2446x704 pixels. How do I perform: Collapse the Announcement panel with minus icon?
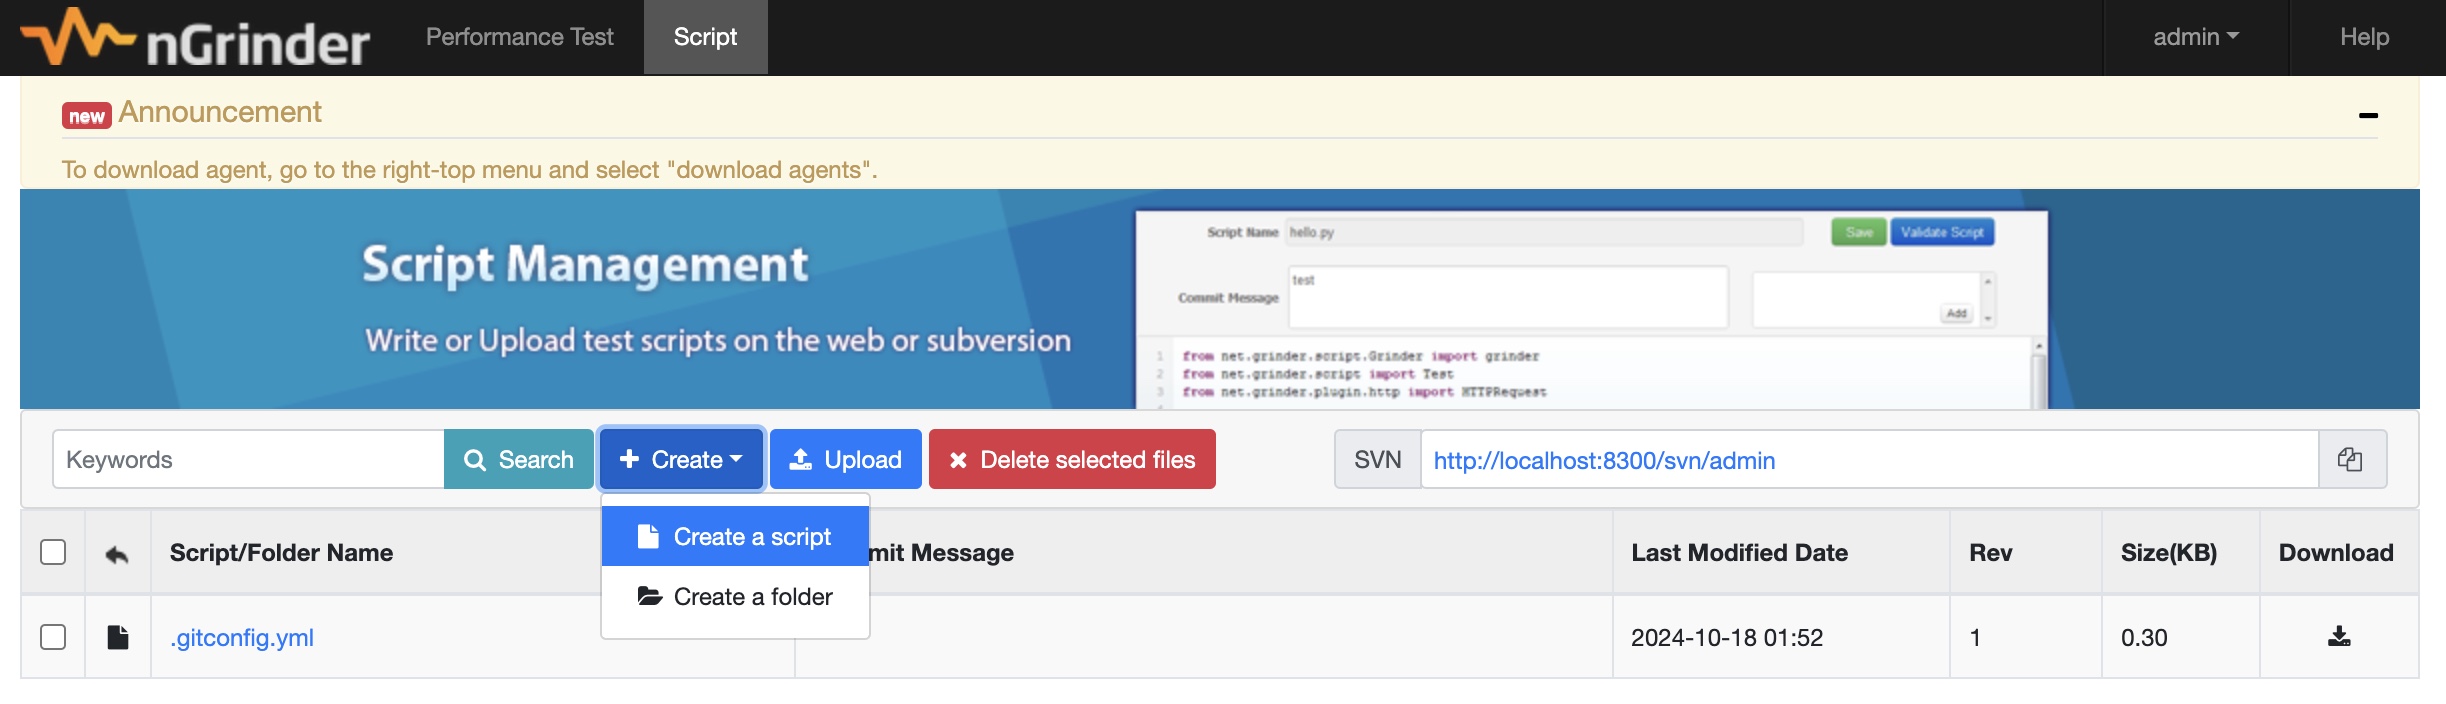click(x=2368, y=115)
